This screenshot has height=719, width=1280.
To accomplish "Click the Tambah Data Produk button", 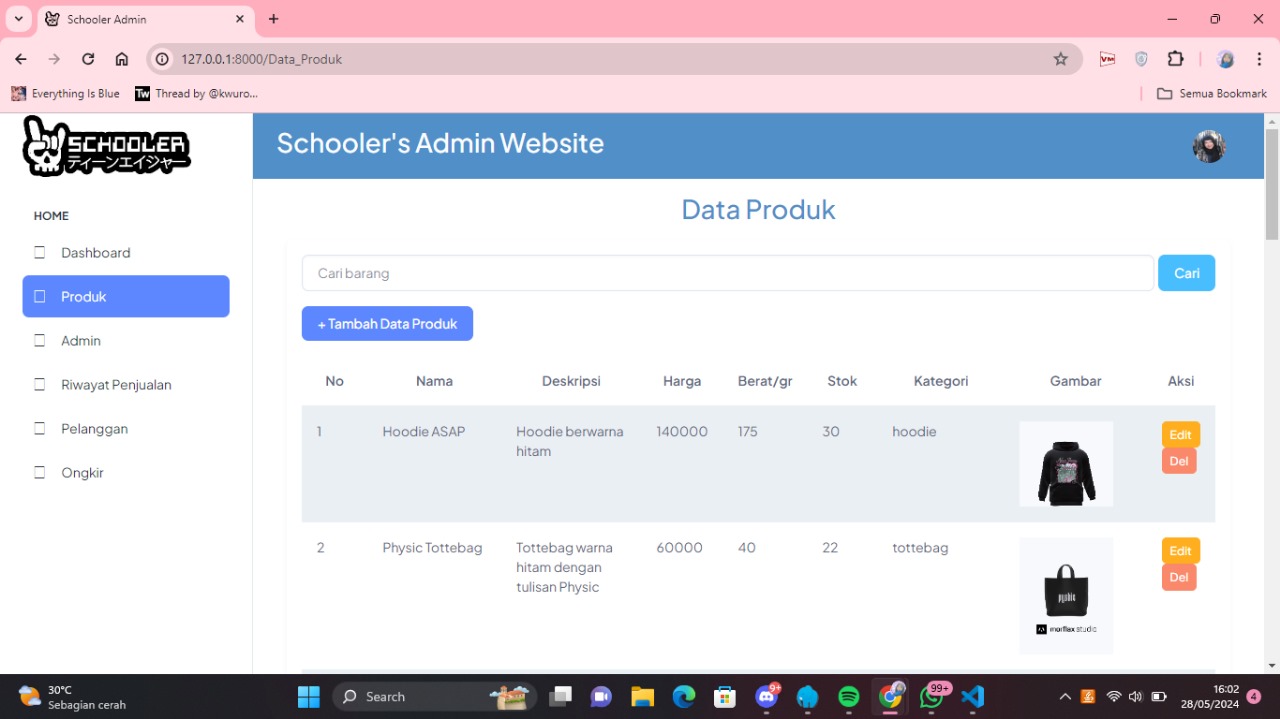I will pyautogui.click(x=387, y=324).
